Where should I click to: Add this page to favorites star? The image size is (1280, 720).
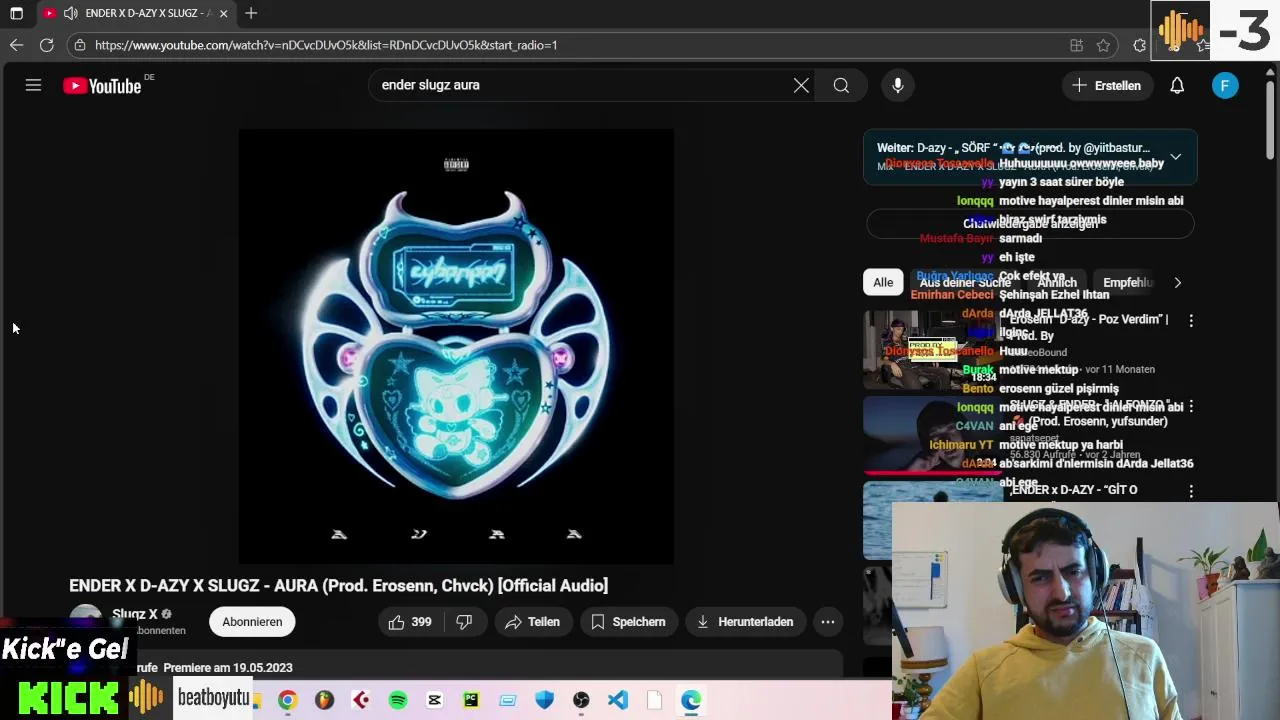point(1103,45)
